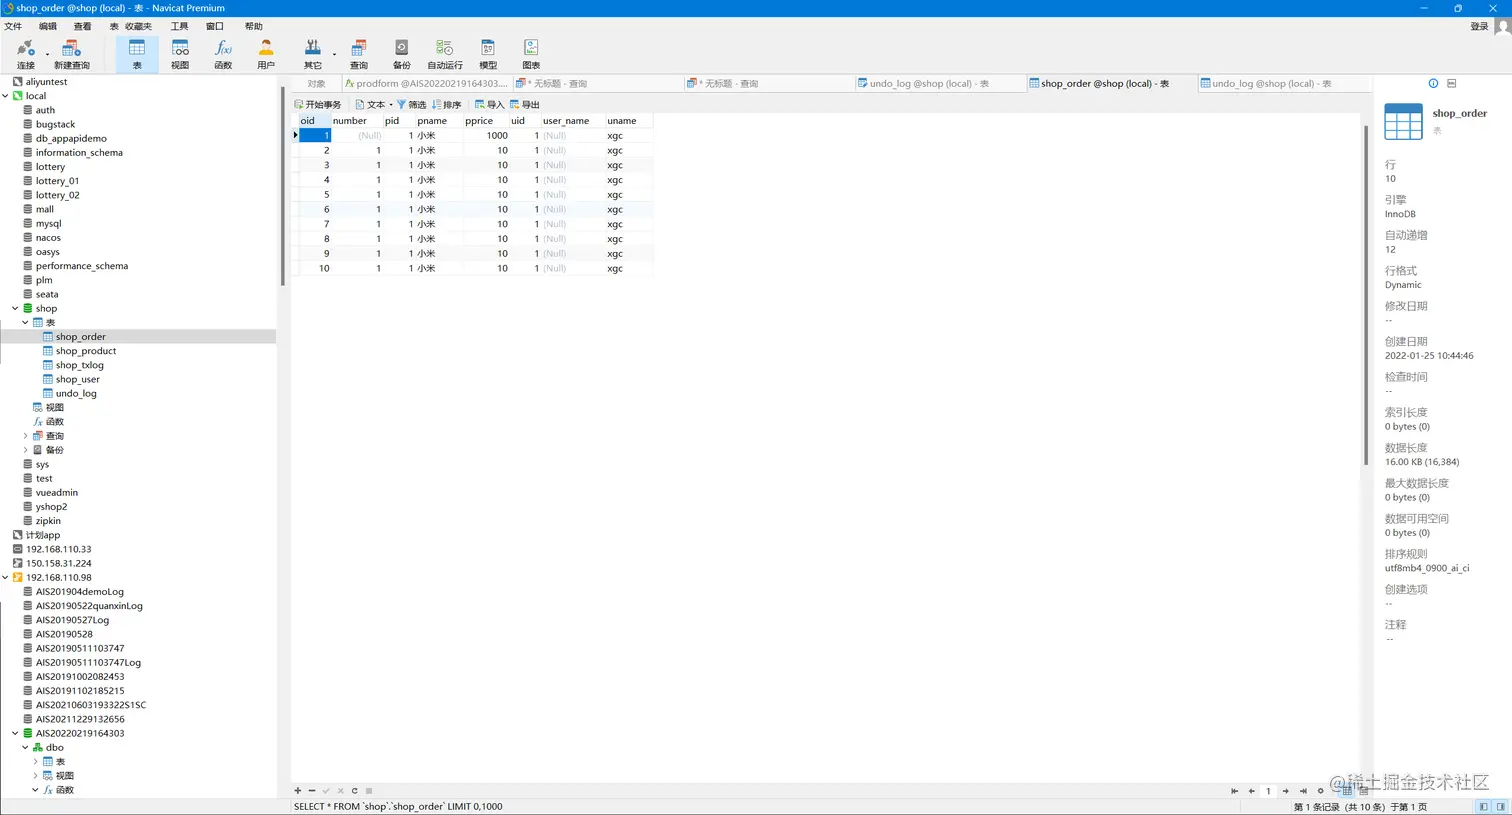Image resolution: width=1512 pixels, height=815 pixels.
Task: Collapse the 表 tables node under shop
Action: (25, 322)
